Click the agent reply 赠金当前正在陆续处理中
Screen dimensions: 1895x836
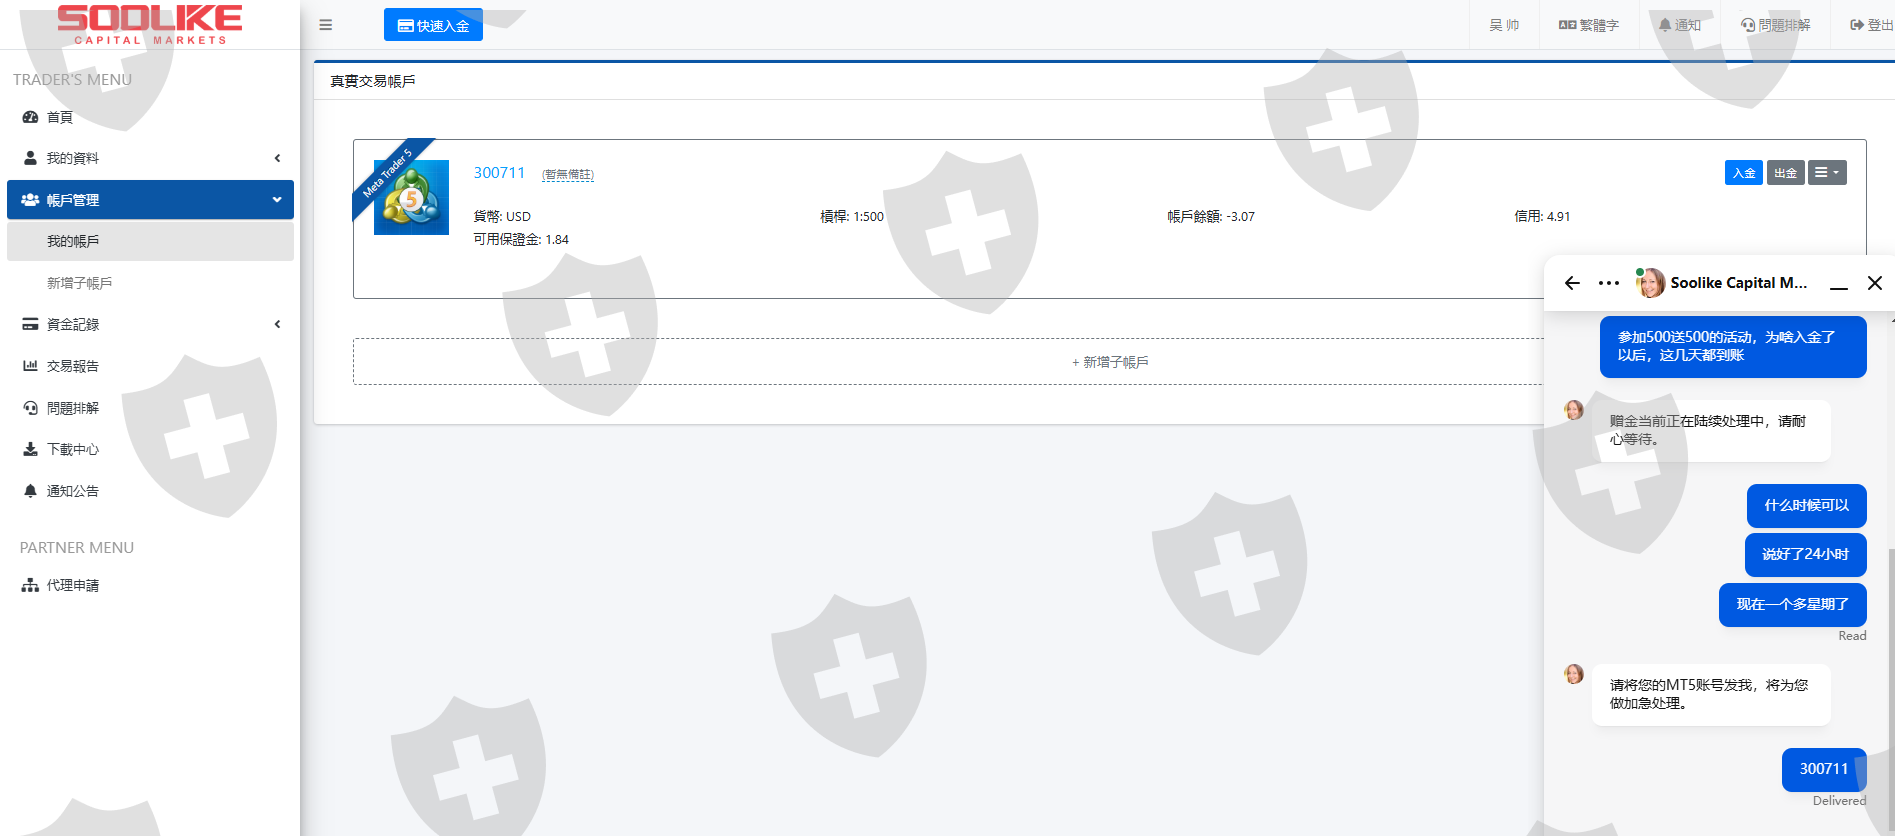(x=1711, y=431)
